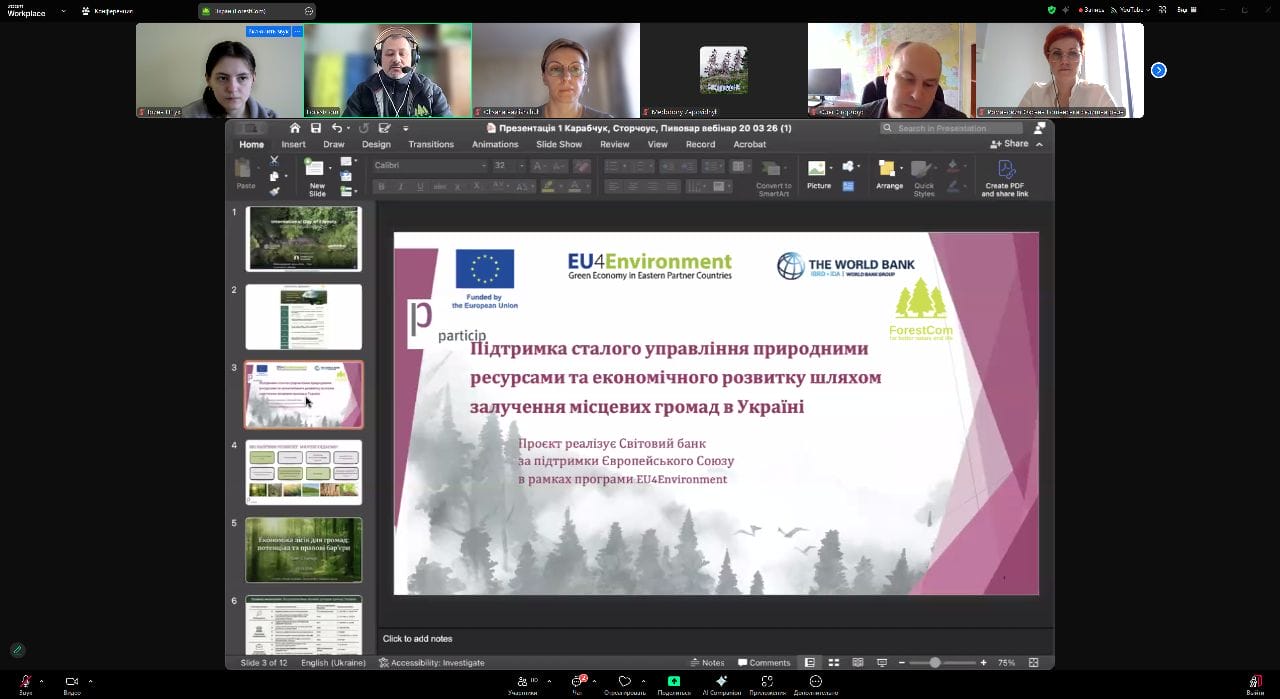The image size is (1280, 699).
Task: Expand Zoom video options arrow
Action: click(90, 681)
